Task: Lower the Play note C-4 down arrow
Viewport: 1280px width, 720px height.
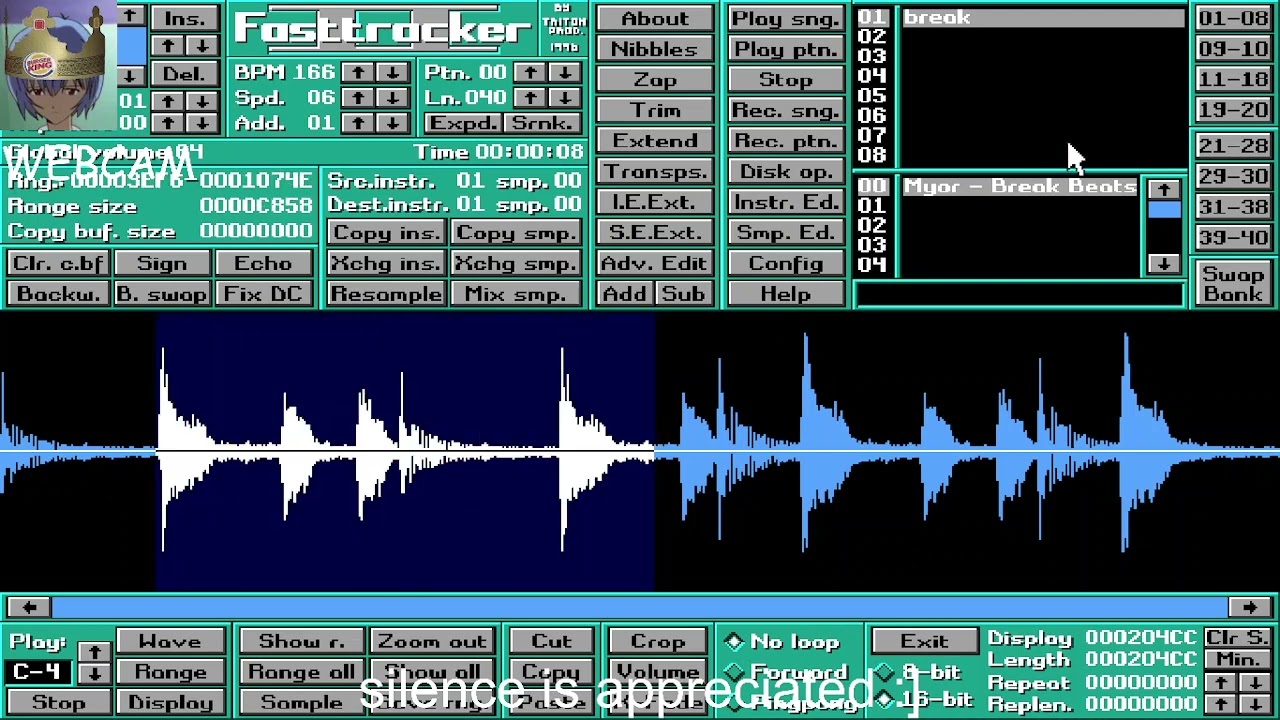Action: click(x=94, y=673)
